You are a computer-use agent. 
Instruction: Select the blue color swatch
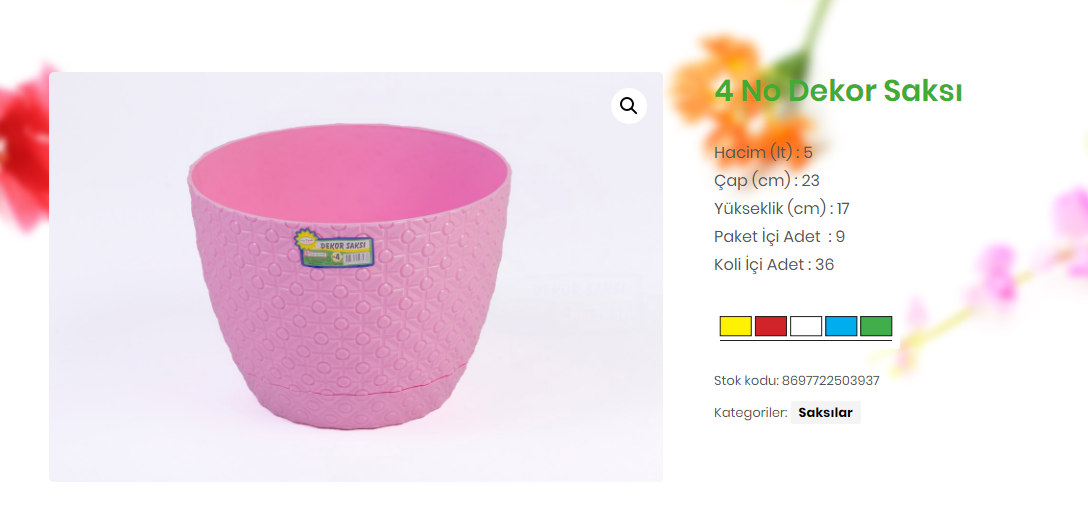[841, 326]
